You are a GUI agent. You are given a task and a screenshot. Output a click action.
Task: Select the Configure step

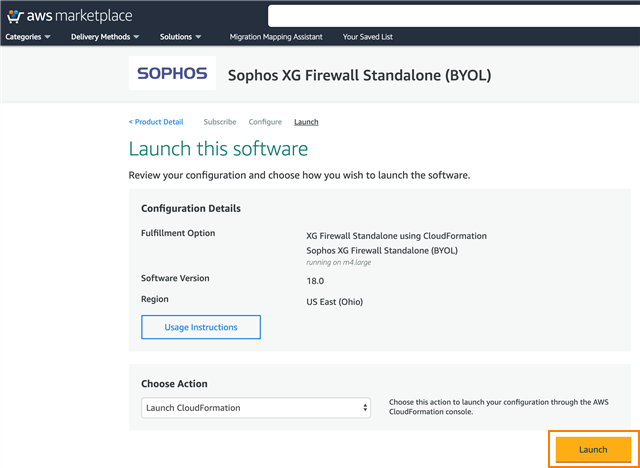tap(265, 122)
